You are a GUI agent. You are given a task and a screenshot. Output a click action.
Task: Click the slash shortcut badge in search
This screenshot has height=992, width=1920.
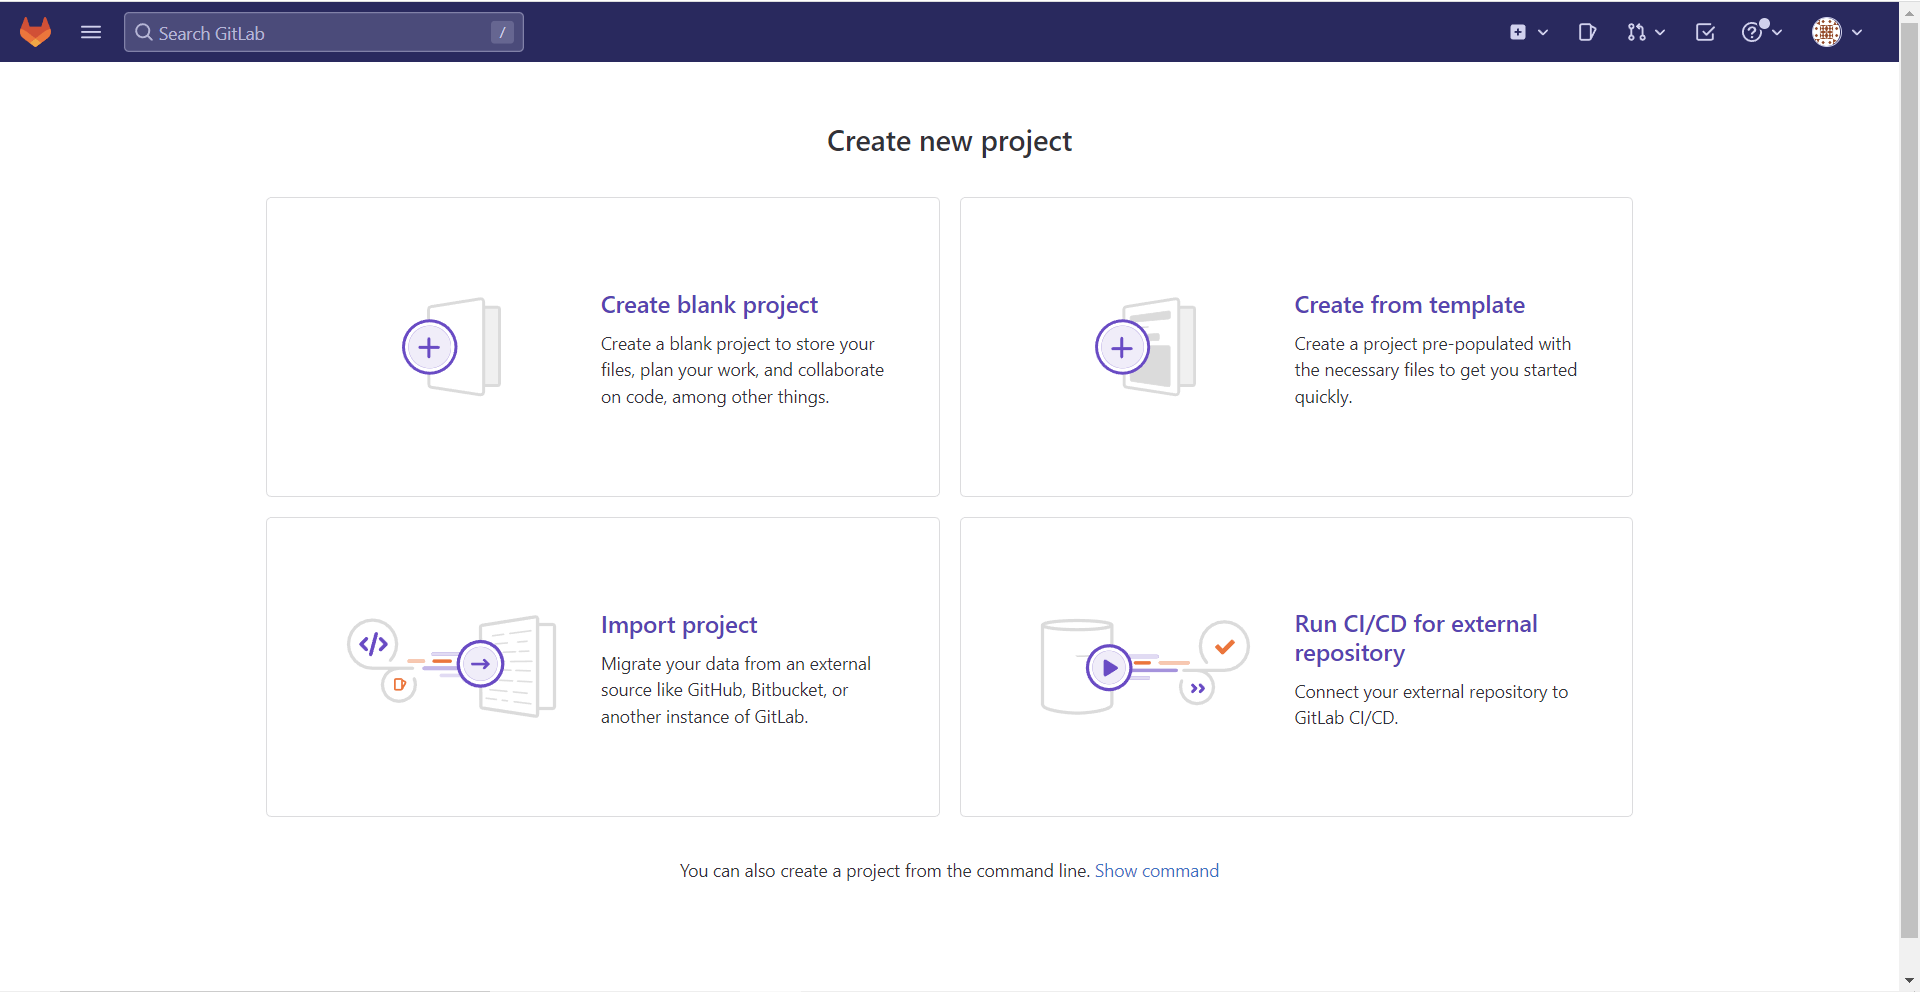click(x=502, y=33)
